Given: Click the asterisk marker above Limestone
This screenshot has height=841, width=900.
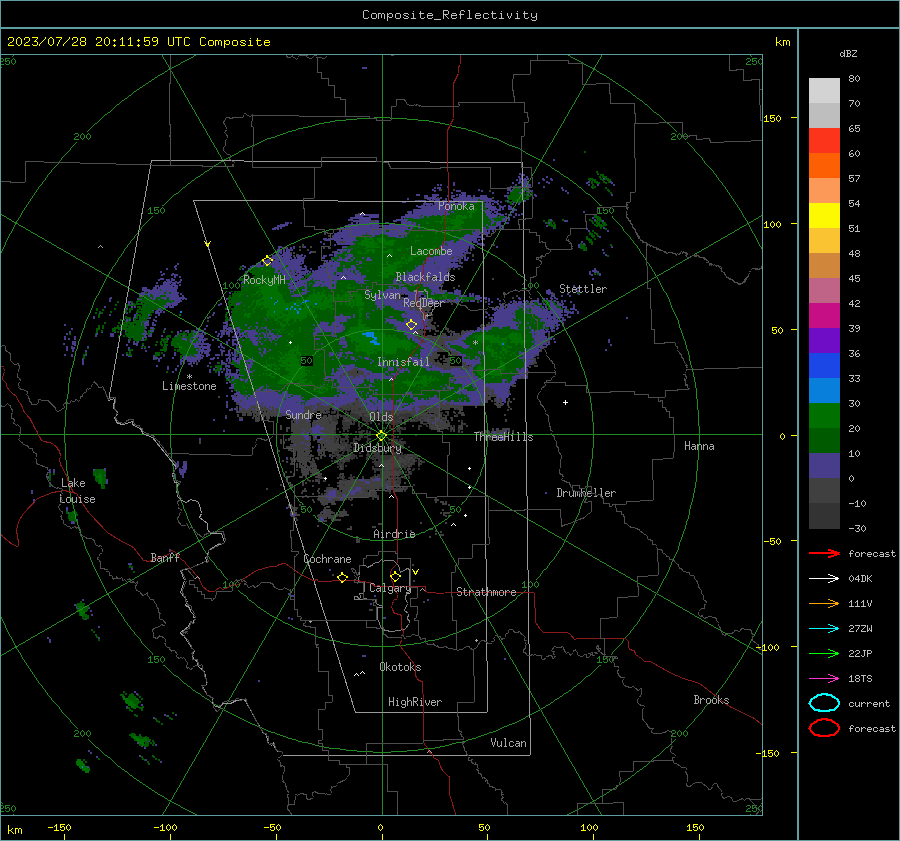Looking at the screenshot, I should point(189,377).
